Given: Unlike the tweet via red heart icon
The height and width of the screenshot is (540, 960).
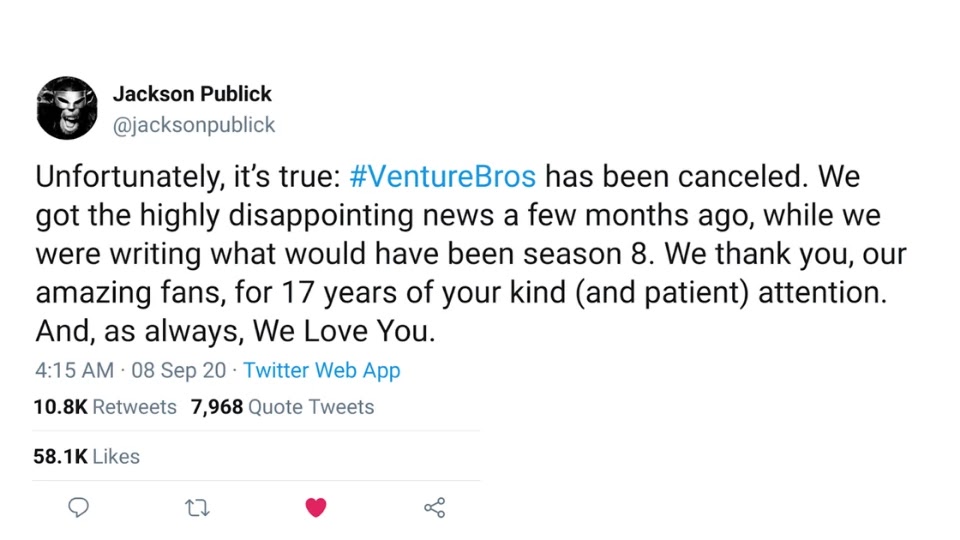Looking at the screenshot, I should click(x=316, y=508).
